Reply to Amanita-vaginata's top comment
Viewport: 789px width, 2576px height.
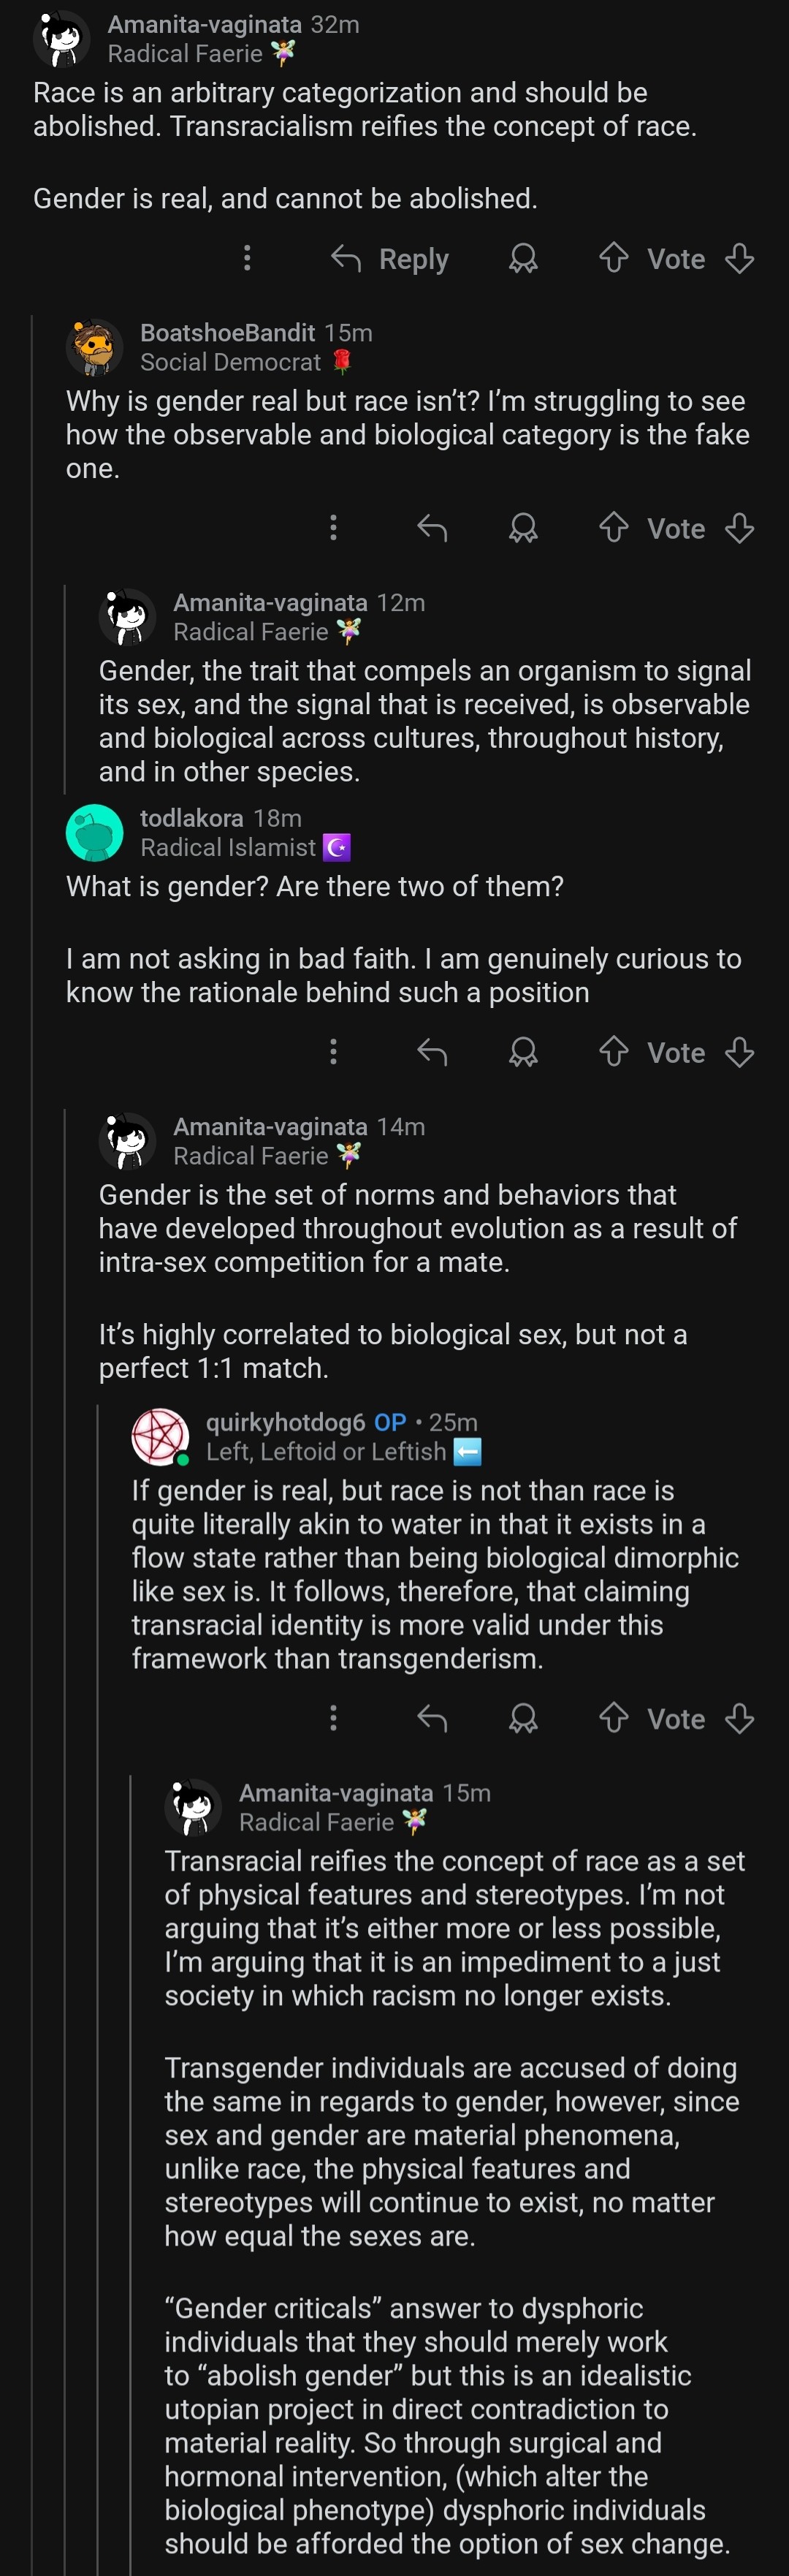tap(390, 259)
